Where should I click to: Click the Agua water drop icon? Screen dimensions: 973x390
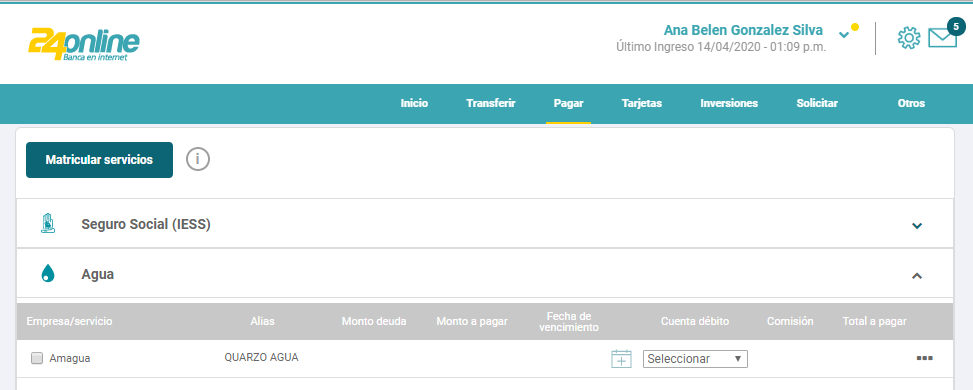[x=48, y=273]
